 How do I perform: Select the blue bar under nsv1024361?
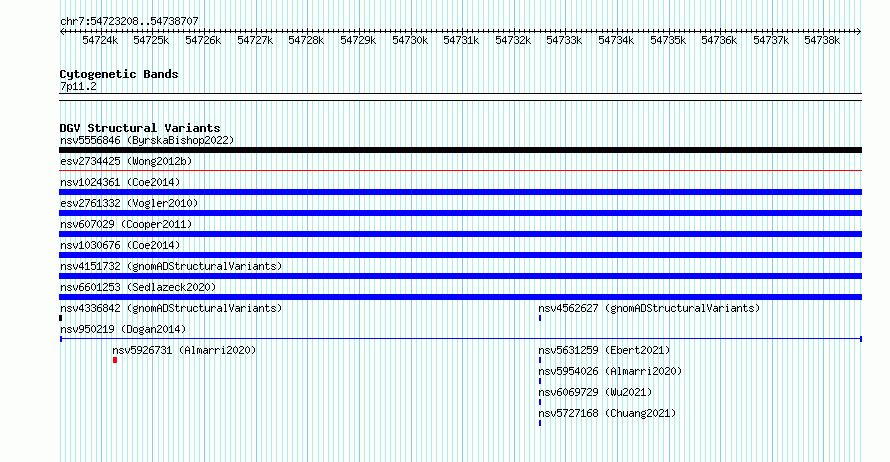tap(460, 192)
